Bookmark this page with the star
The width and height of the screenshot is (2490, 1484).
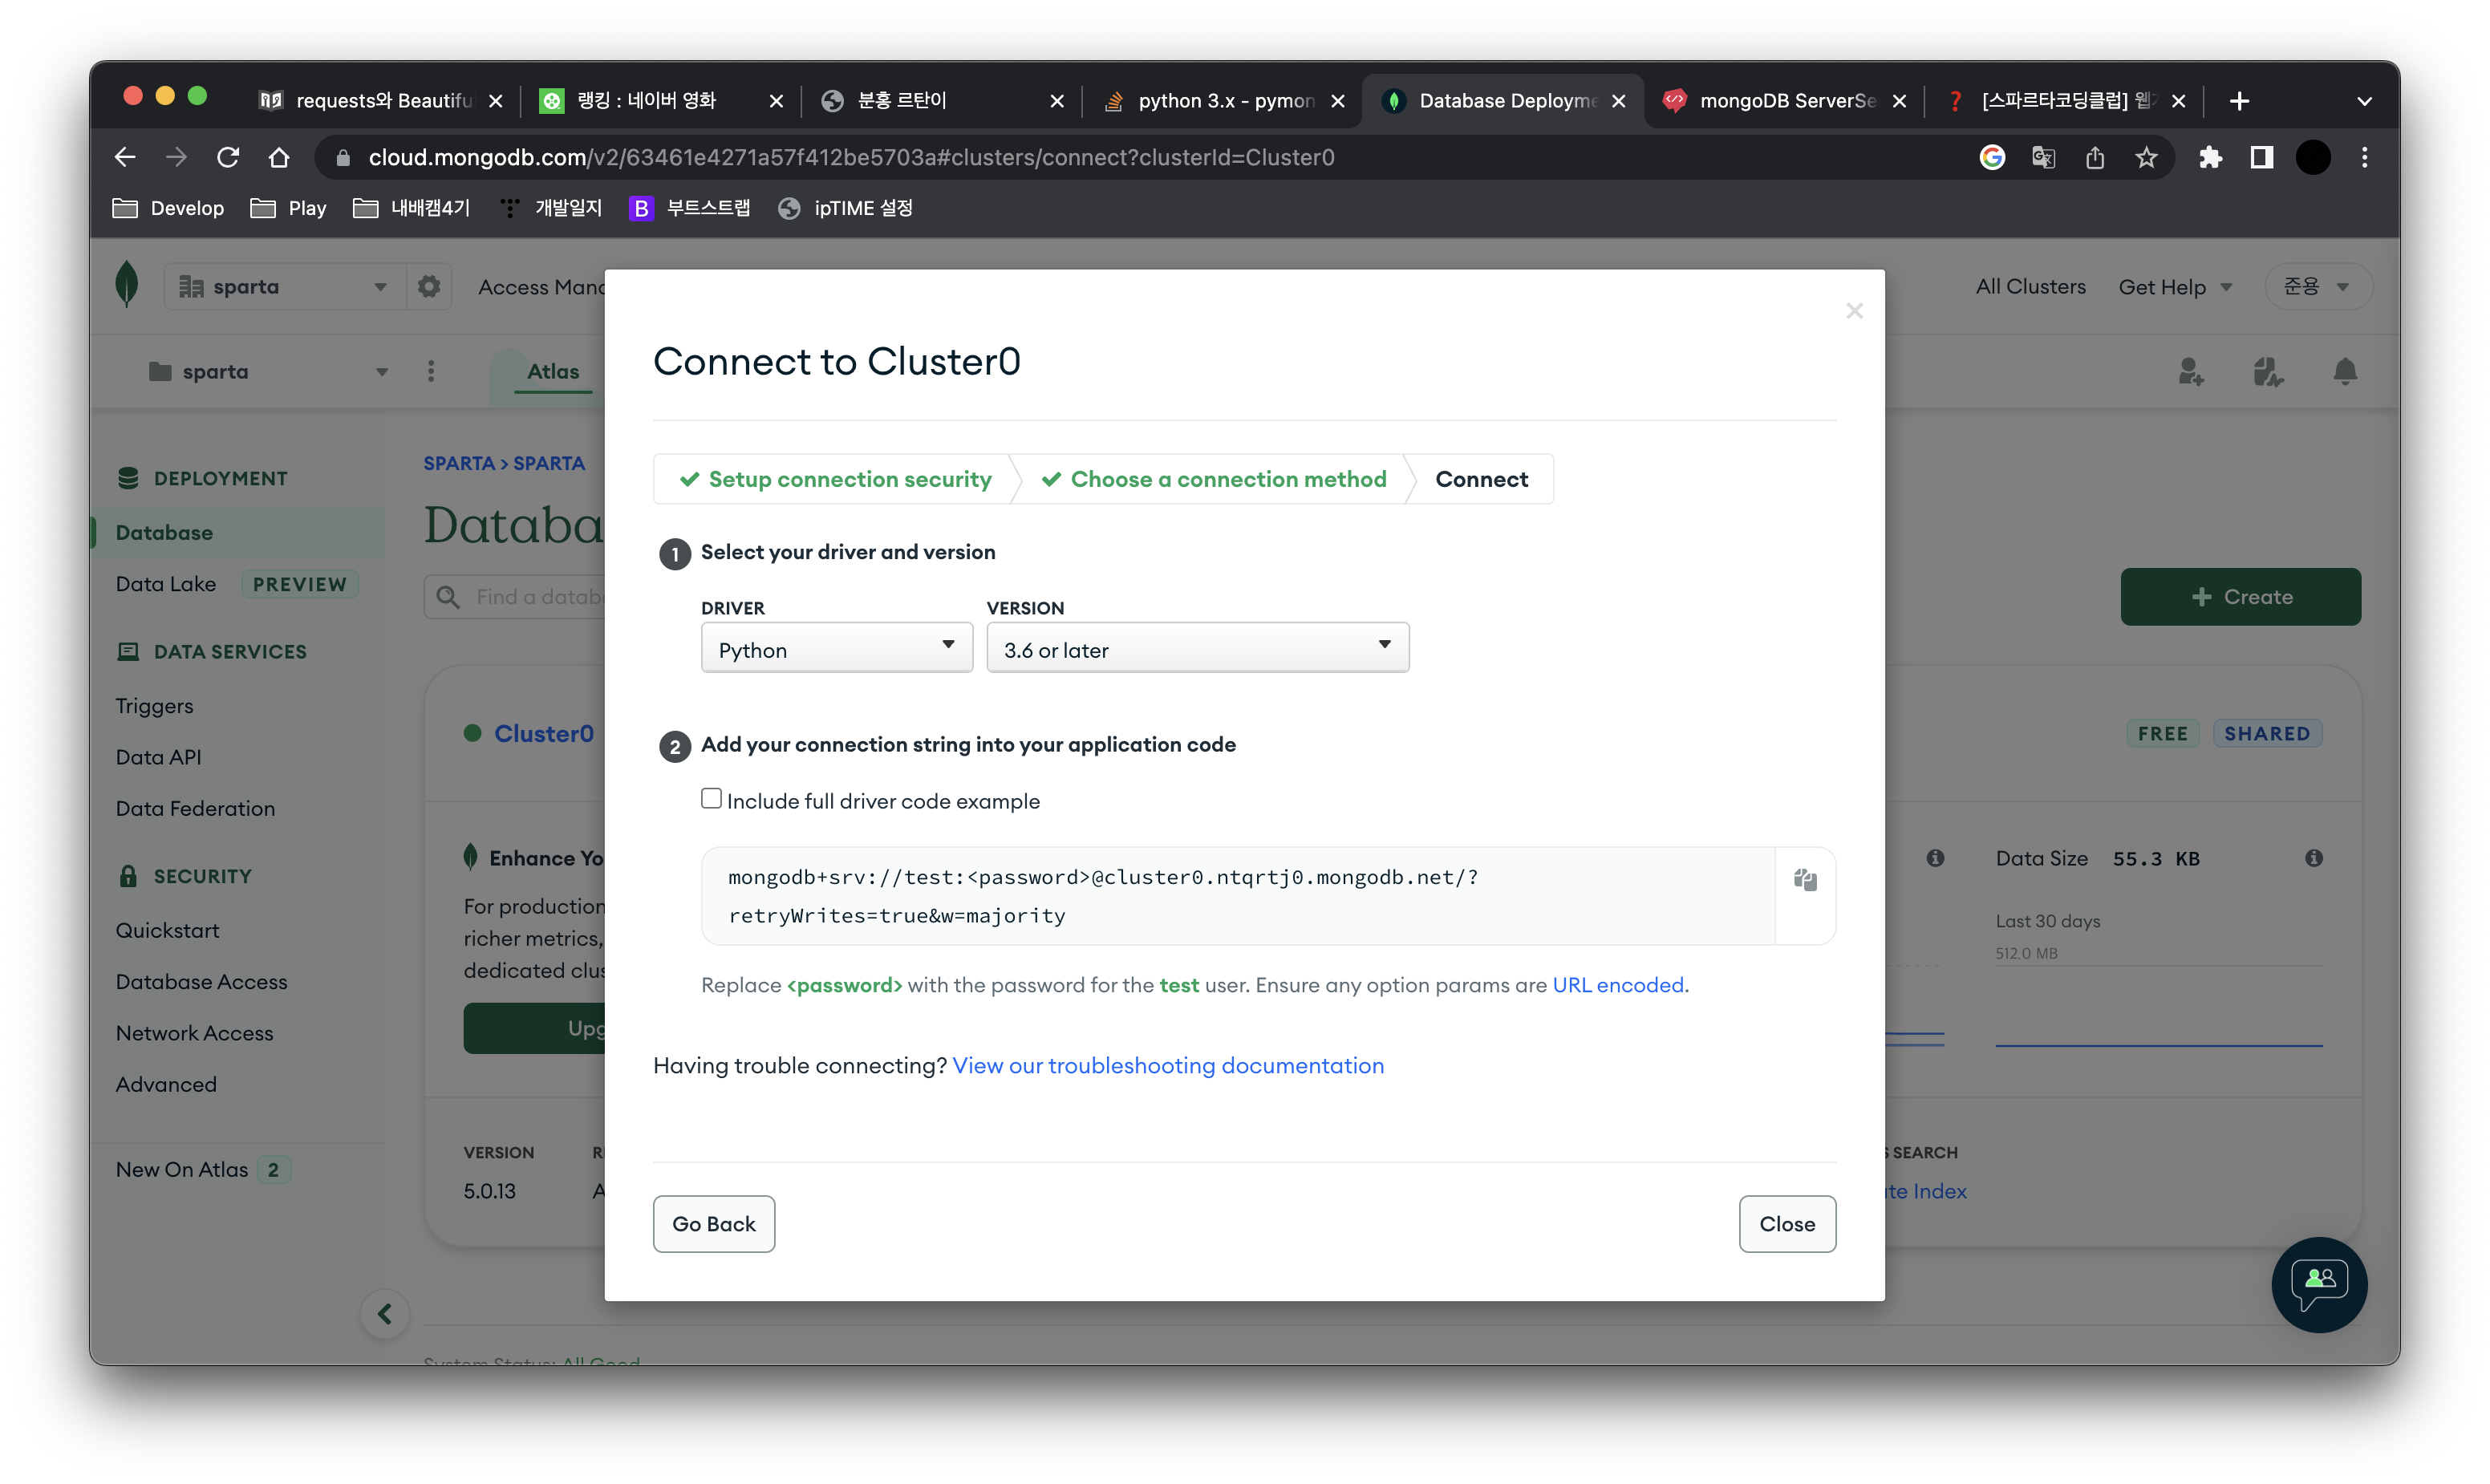pos(2146,157)
